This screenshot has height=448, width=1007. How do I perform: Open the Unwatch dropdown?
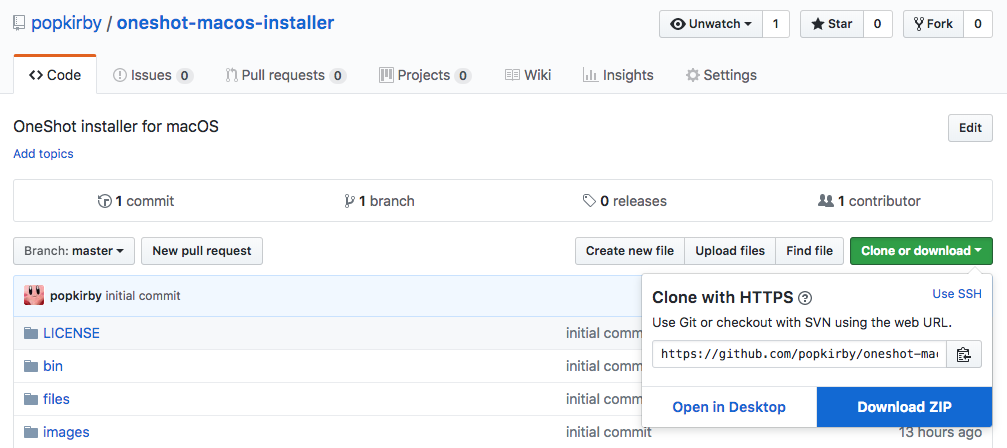[x=711, y=24]
